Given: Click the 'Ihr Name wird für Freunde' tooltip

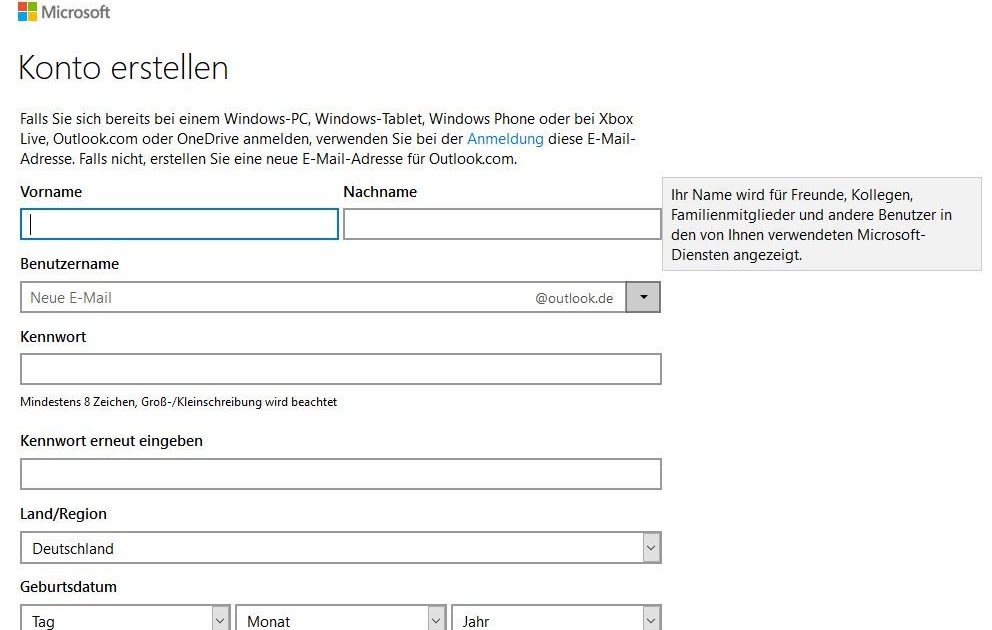Looking at the screenshot, I should point(822,225).
